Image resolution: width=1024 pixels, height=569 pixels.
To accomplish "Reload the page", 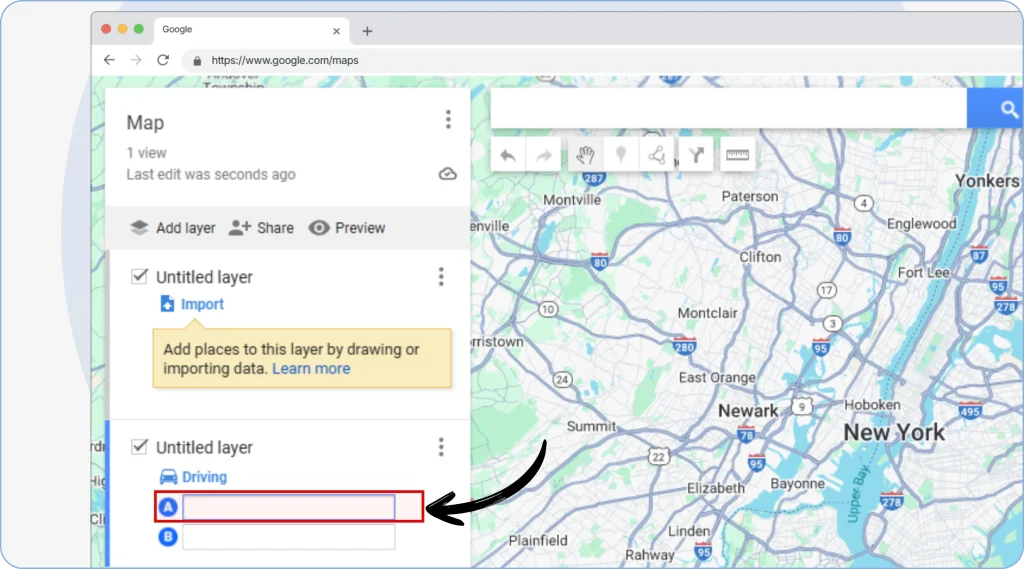I will tap(163, 60).
